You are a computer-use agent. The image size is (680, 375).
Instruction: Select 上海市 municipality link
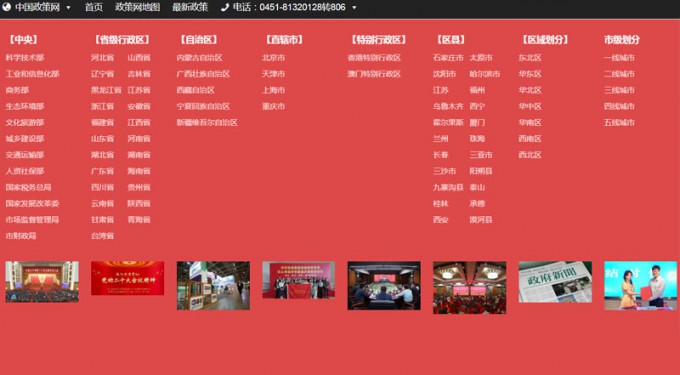point(274,90)
